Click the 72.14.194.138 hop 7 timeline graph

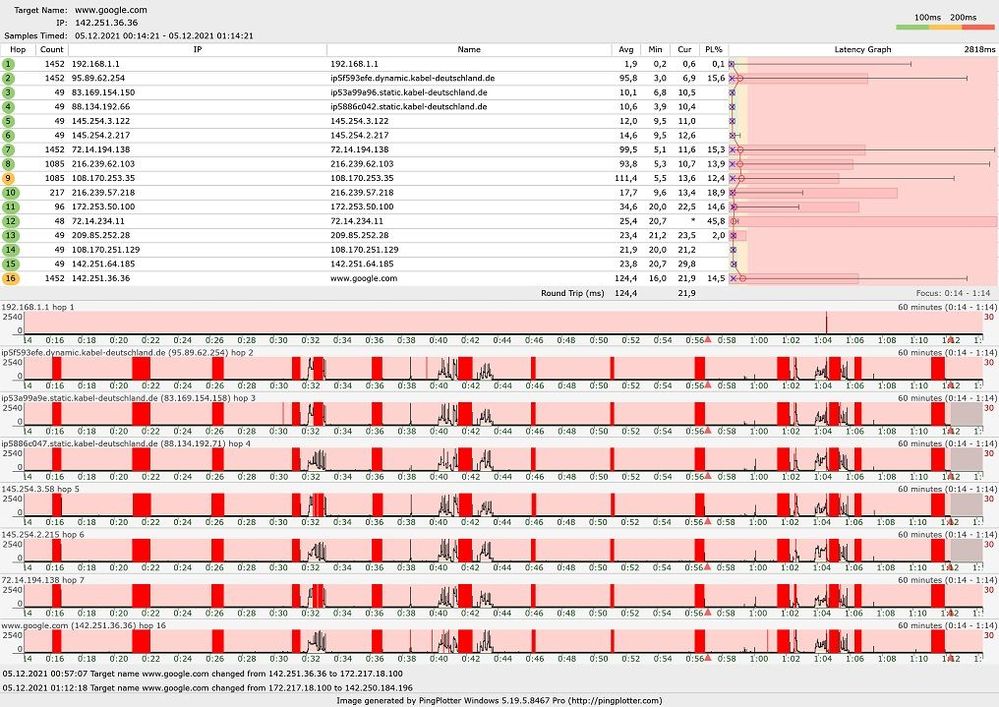tap(504, 596)
